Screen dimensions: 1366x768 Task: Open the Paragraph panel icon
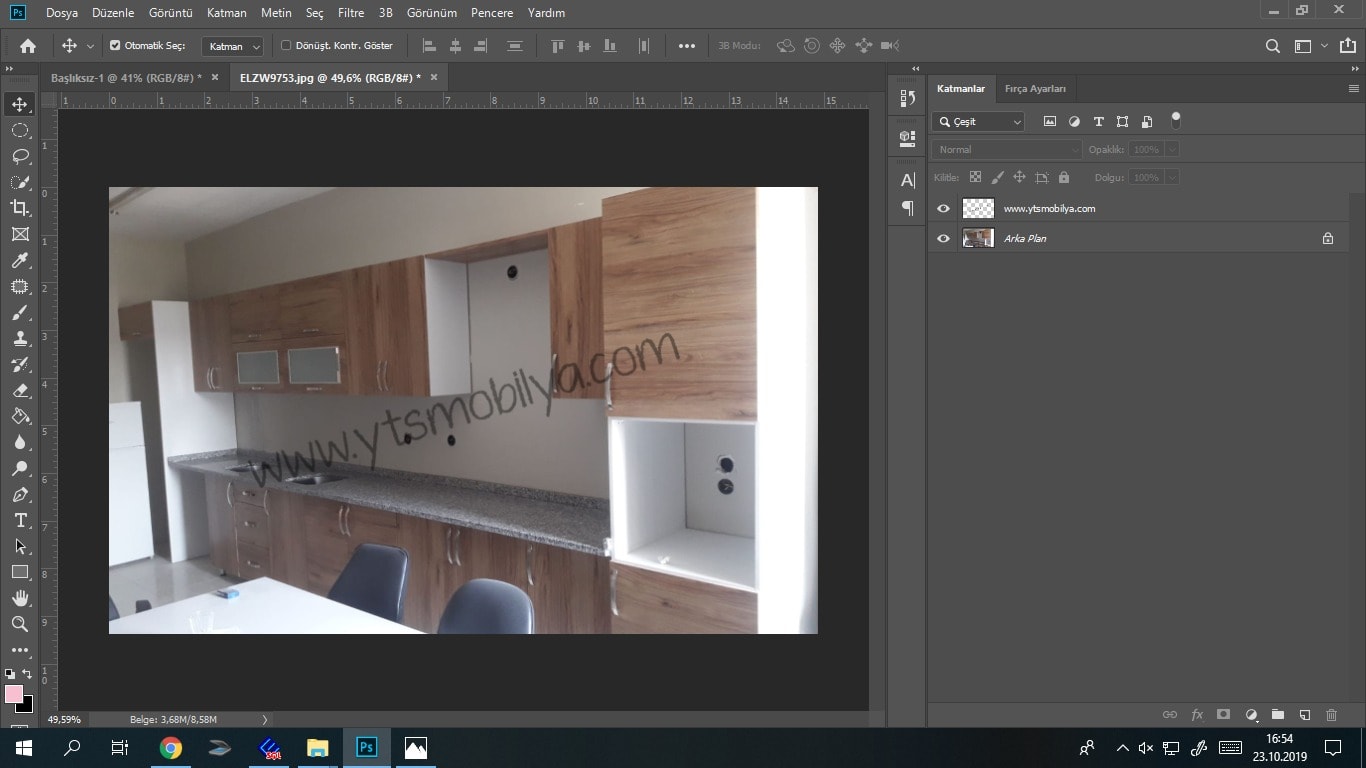click(x=908, y=208)
